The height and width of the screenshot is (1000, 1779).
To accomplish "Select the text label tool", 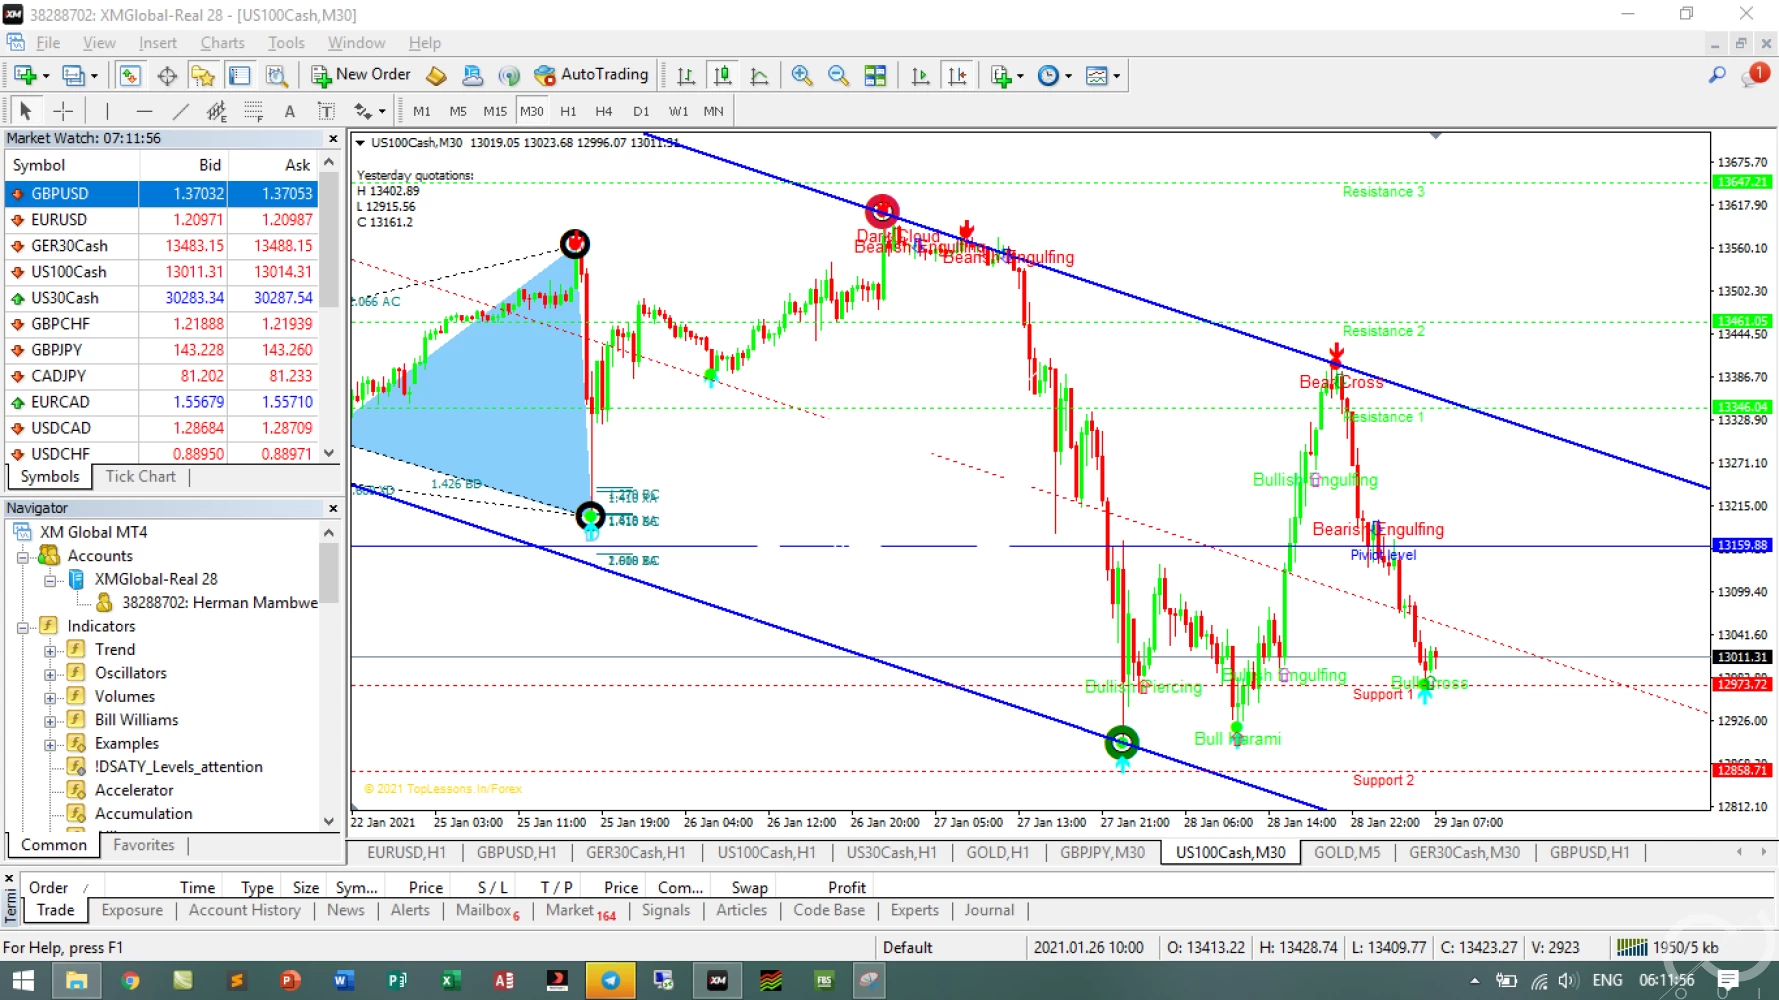I will pos(289,111).
